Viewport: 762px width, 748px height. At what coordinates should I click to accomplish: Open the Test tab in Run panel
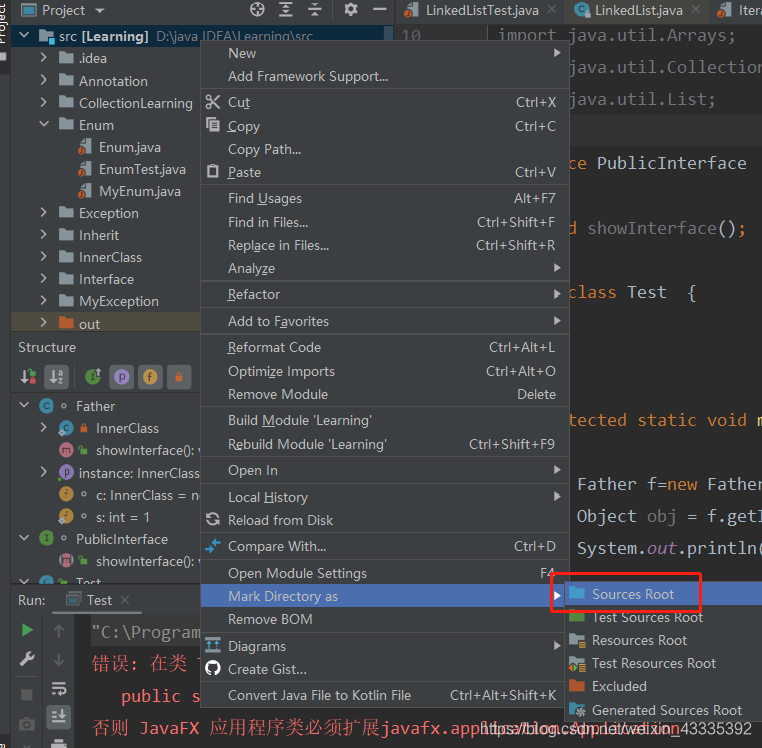[98, 600]
